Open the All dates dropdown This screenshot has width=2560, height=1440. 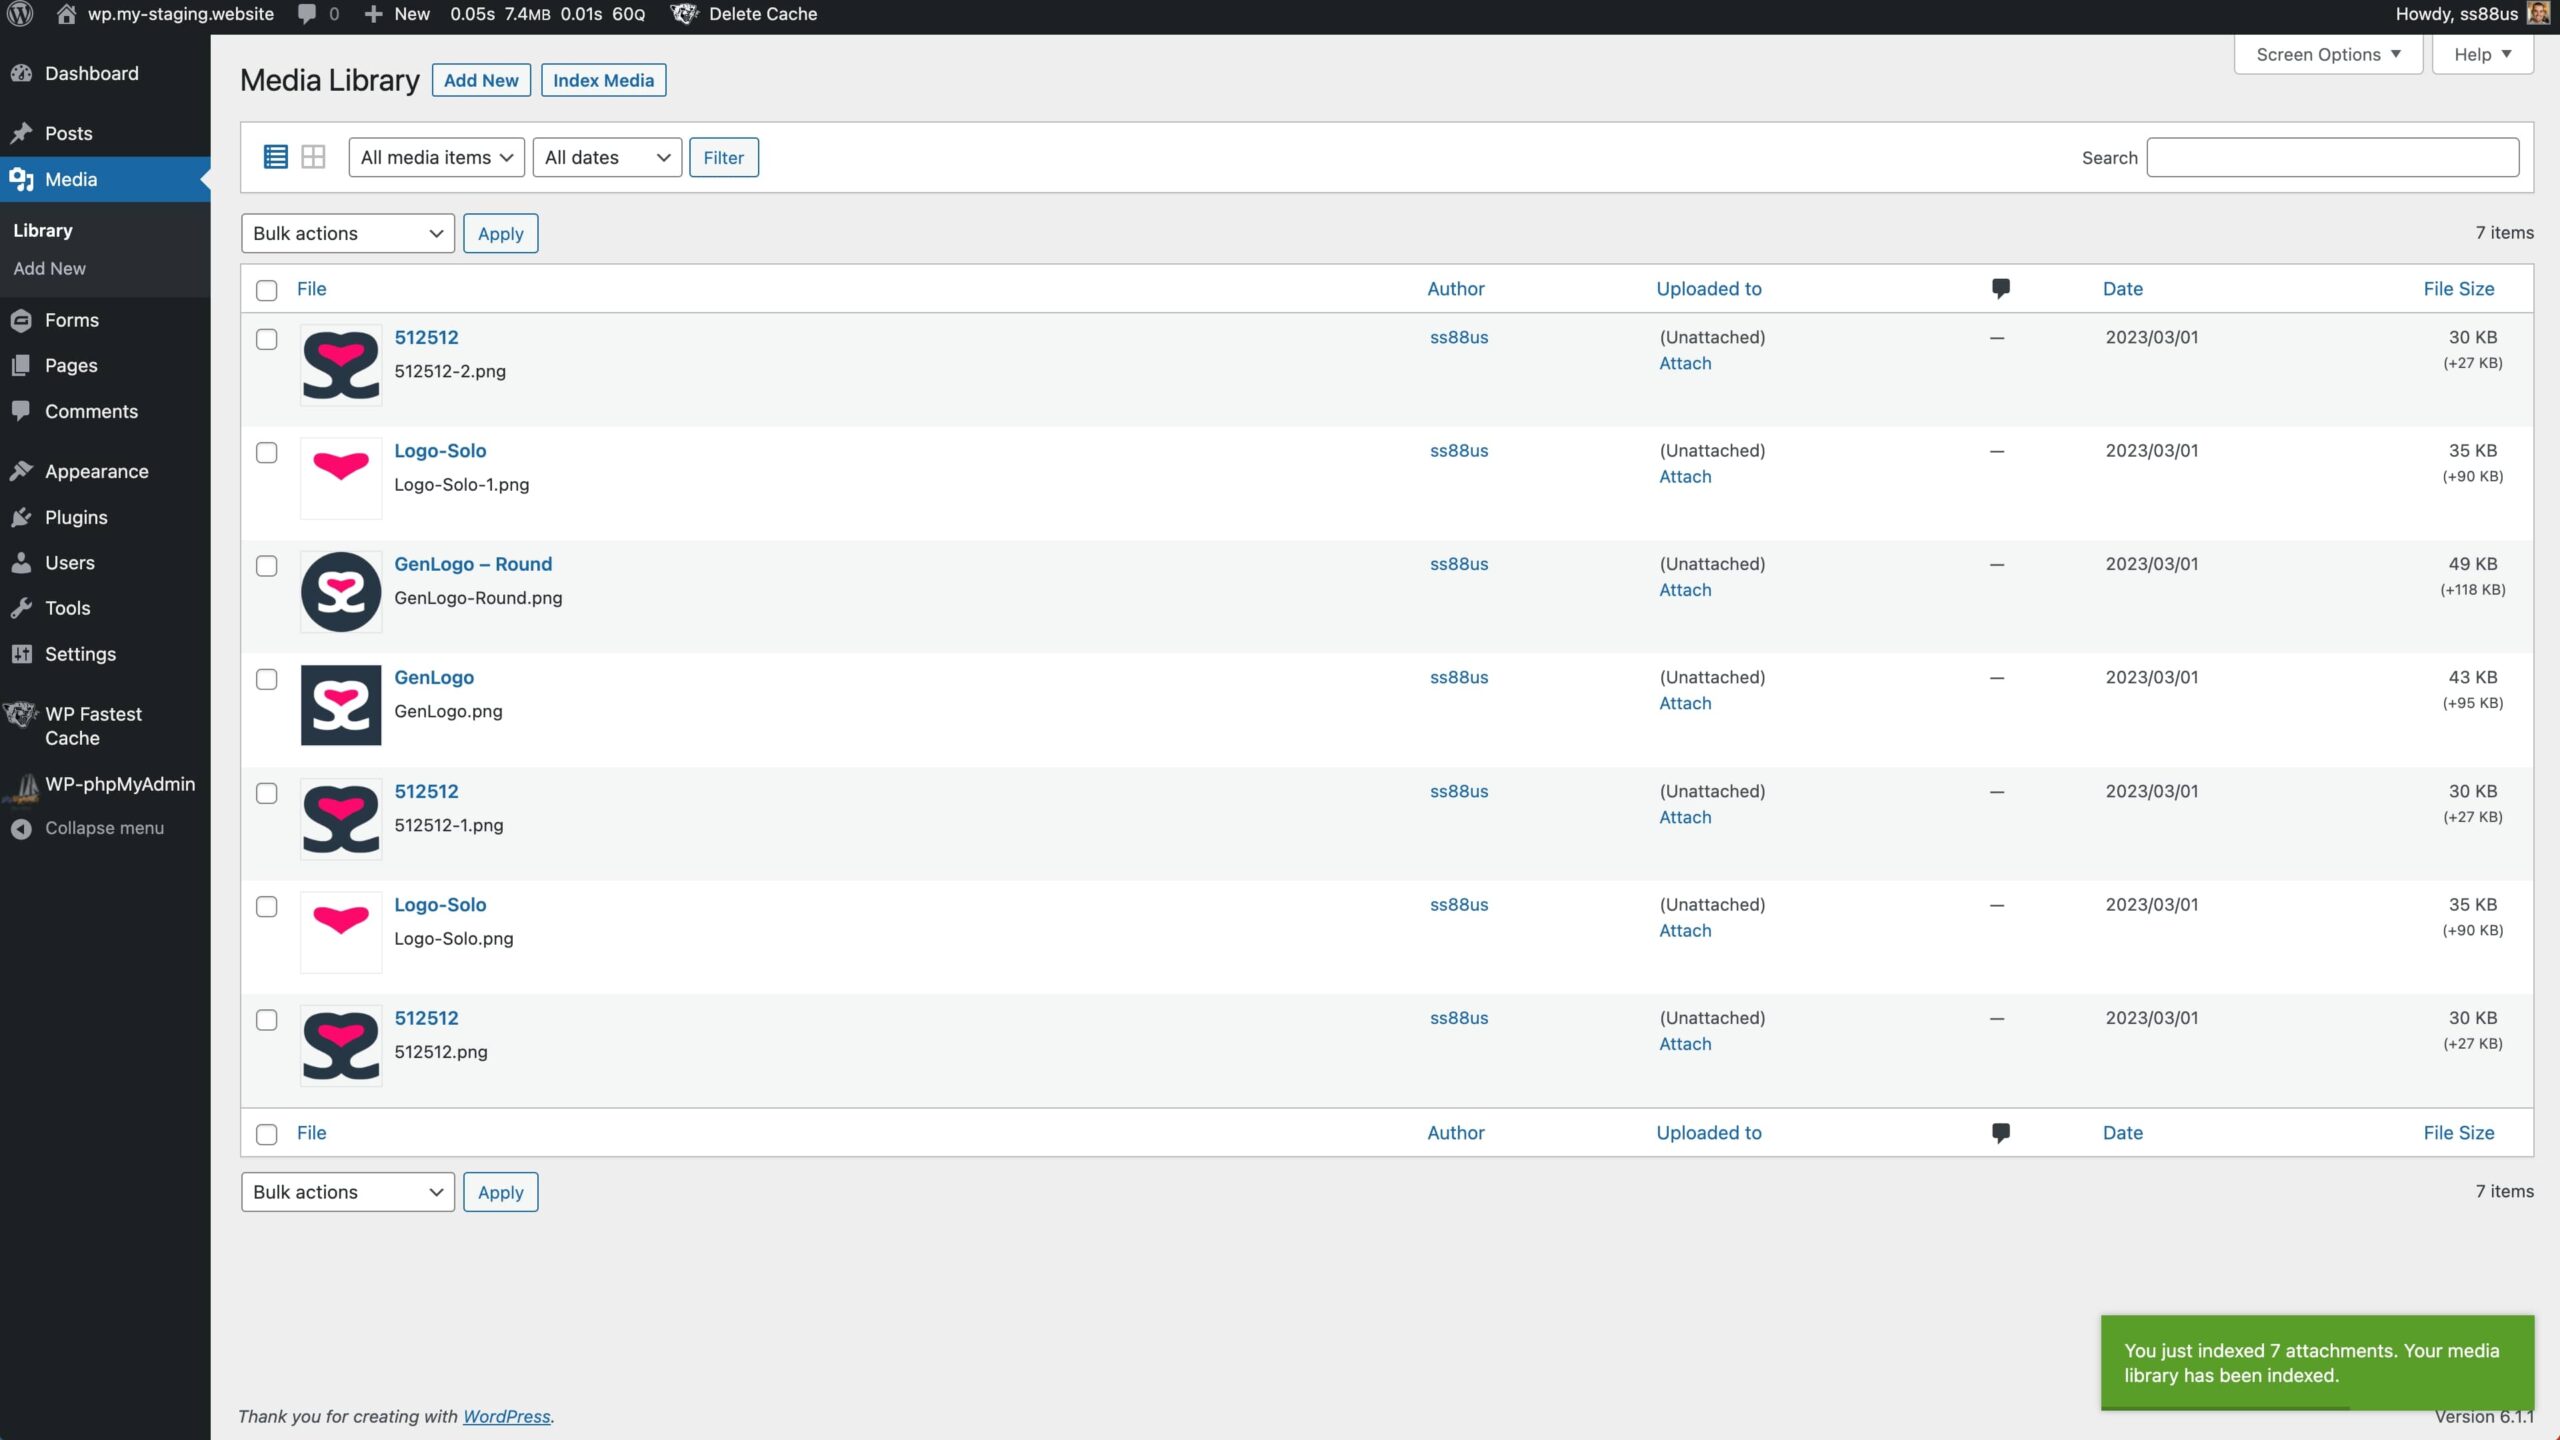tap(607, 157)
